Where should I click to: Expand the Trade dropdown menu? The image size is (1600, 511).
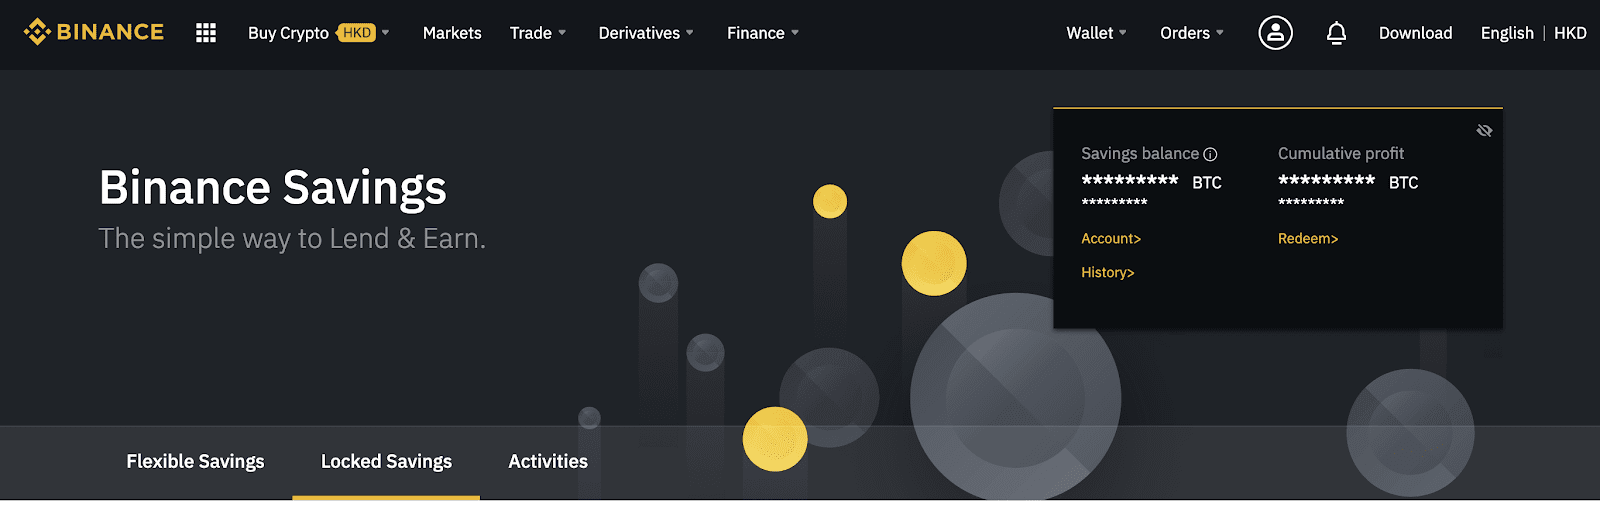(x=538, y=33)
